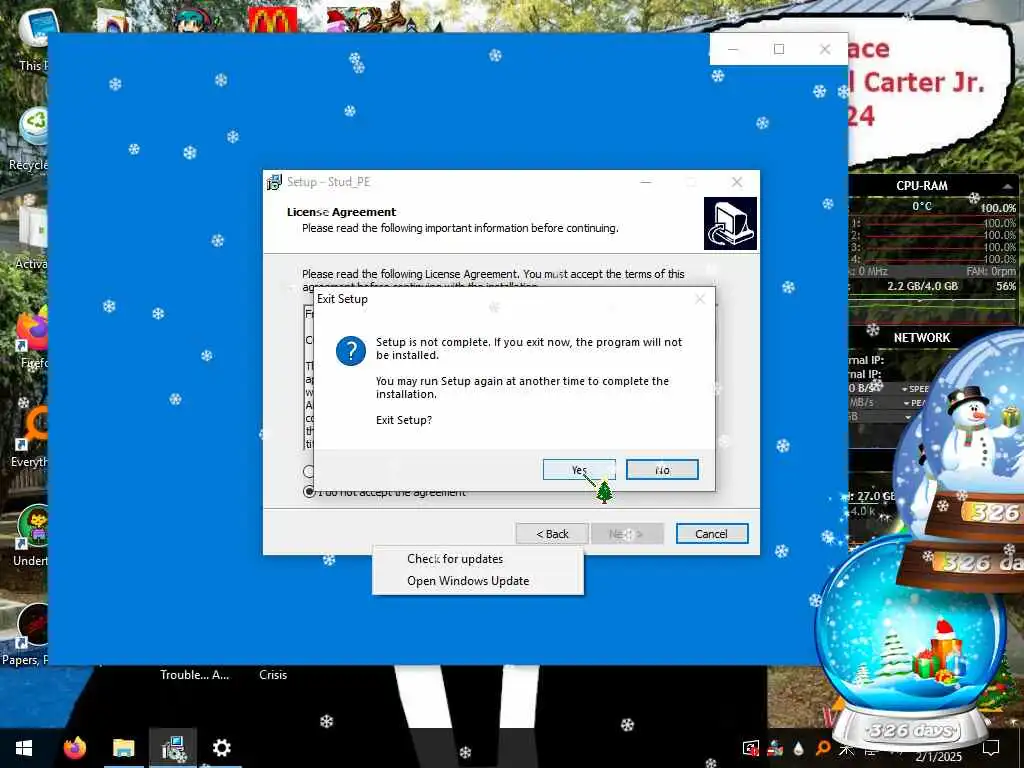Open the Undertale desktop shortcut
Screen dimensions: 1024x768
[x=31, y=536]
